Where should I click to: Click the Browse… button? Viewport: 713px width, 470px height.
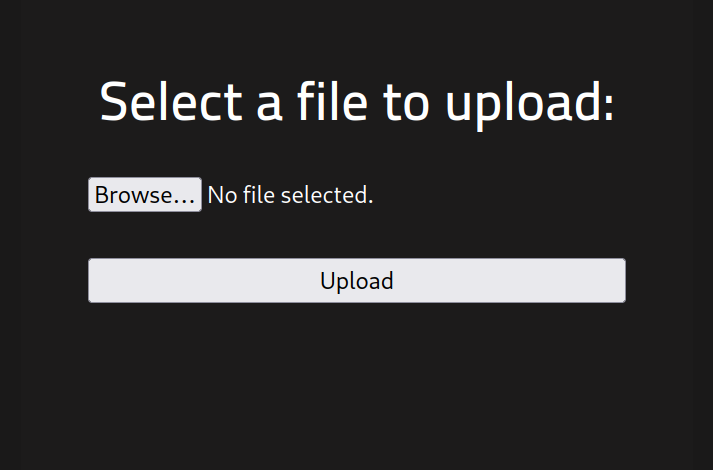[145, 195]
